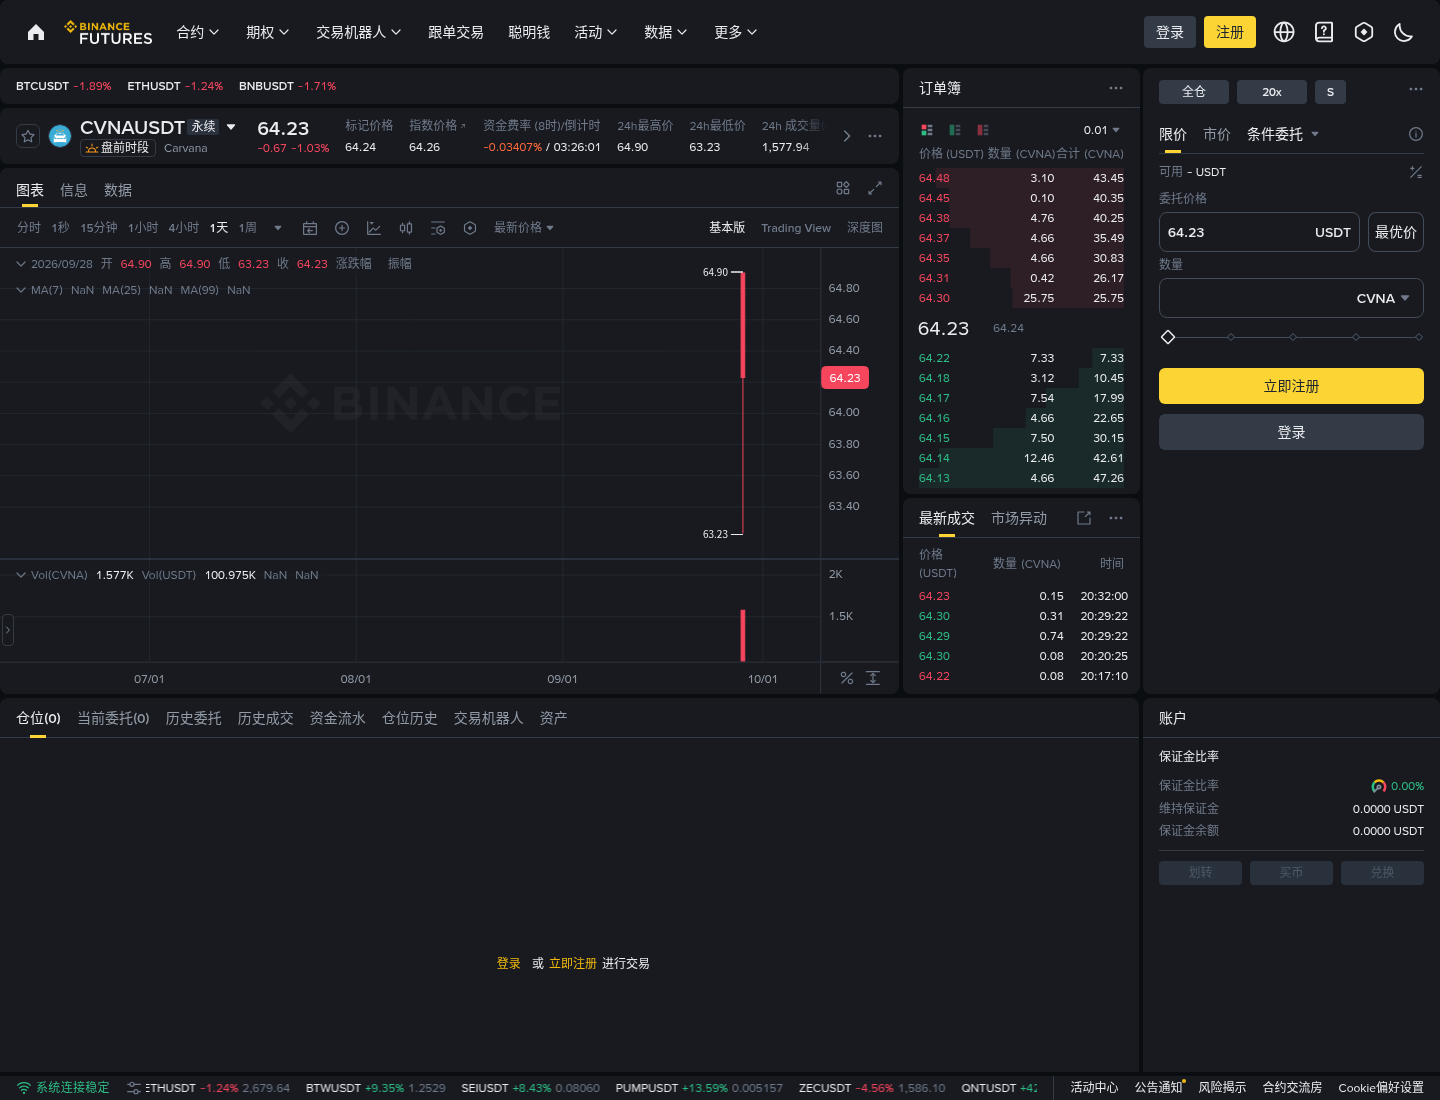Click the CVNA coin logo icon

pyautogui.click(x=60, y=136)
